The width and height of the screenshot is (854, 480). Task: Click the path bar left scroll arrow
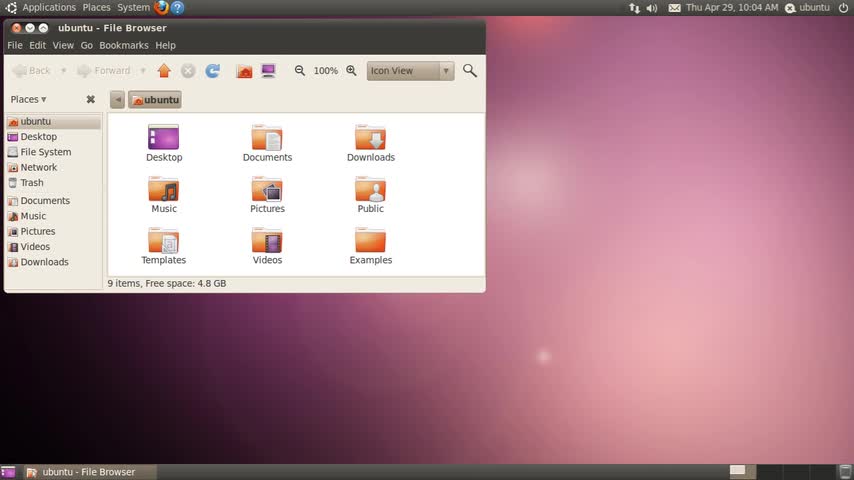pos(117,100)
